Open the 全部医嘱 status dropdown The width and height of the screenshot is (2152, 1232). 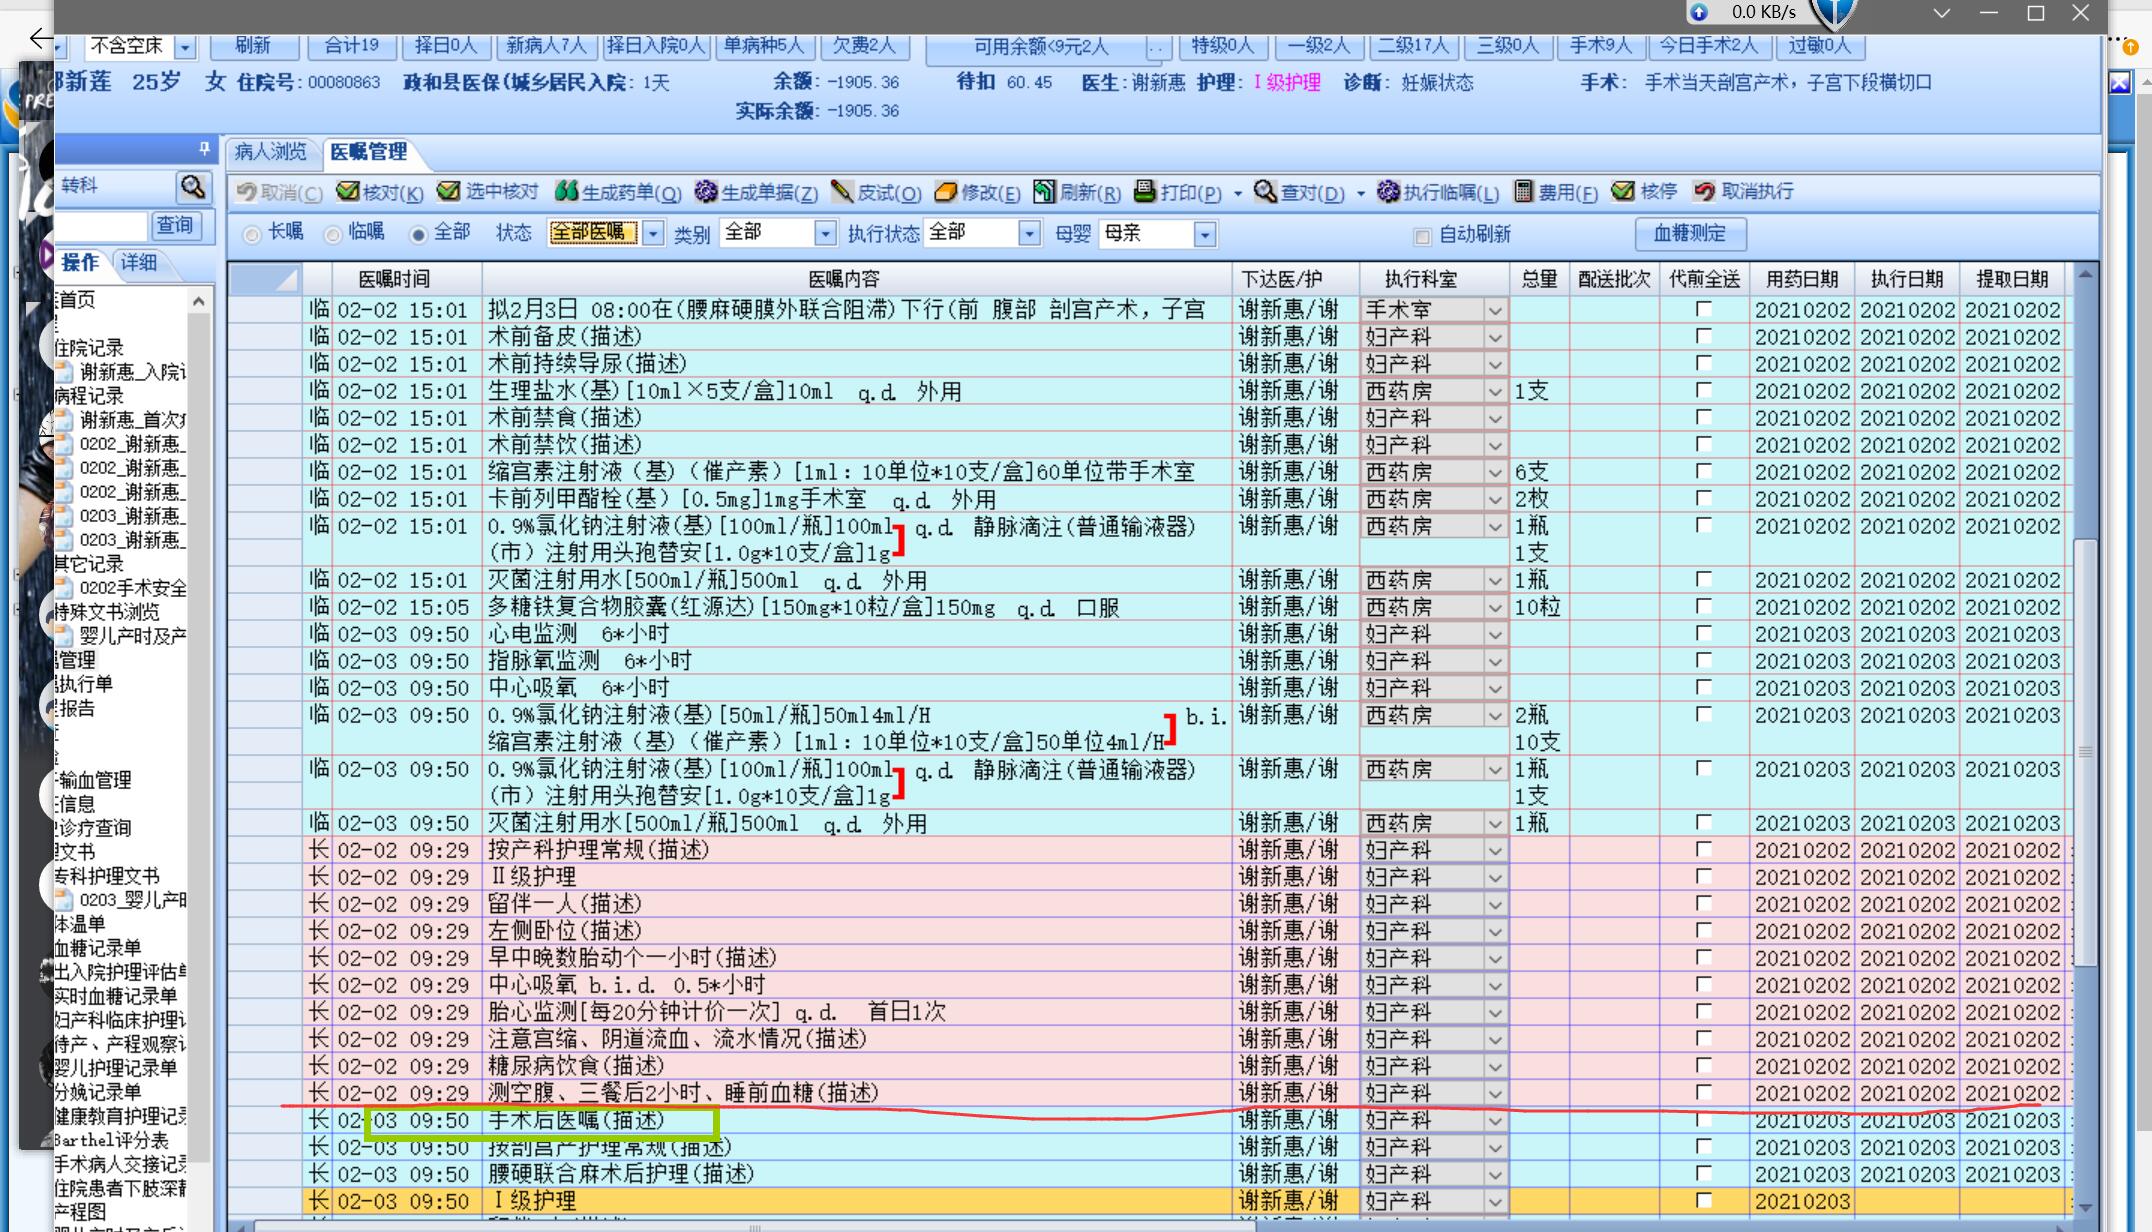coord(653,234)
